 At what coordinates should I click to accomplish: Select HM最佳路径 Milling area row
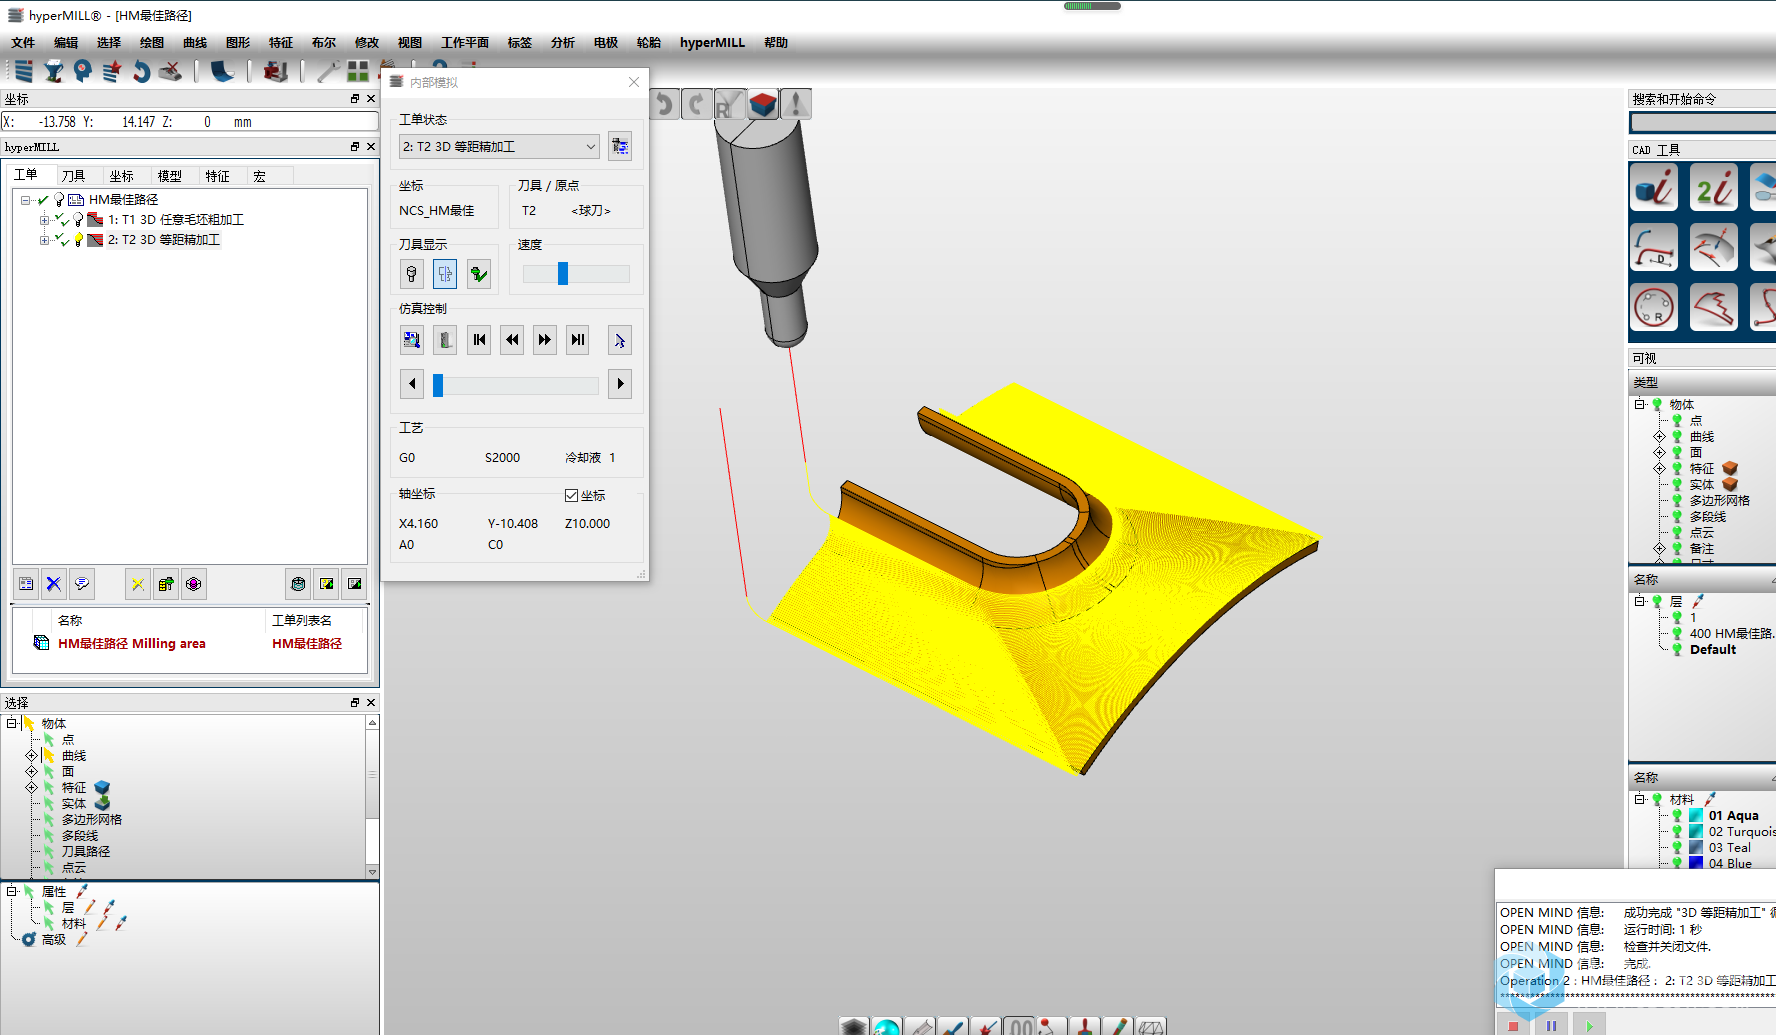190,644
